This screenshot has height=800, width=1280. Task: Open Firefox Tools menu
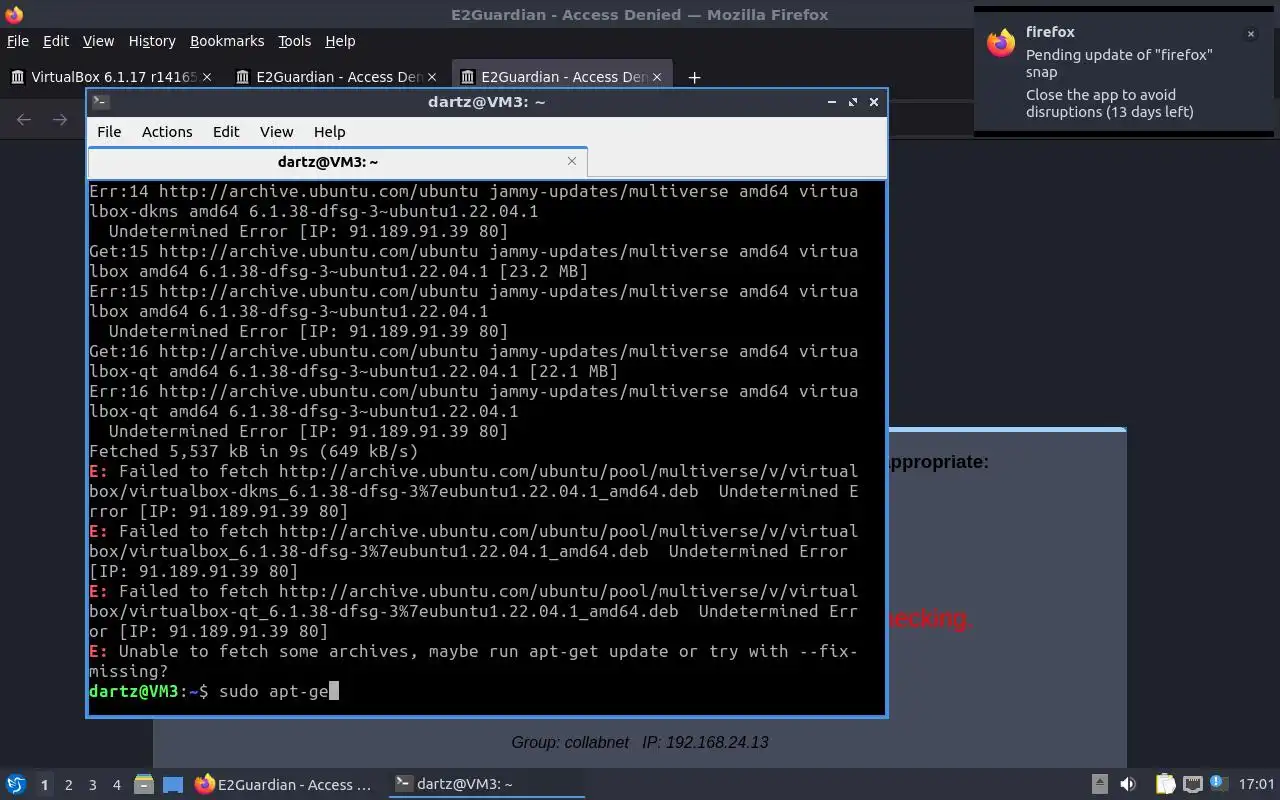[x=294, y=41]
